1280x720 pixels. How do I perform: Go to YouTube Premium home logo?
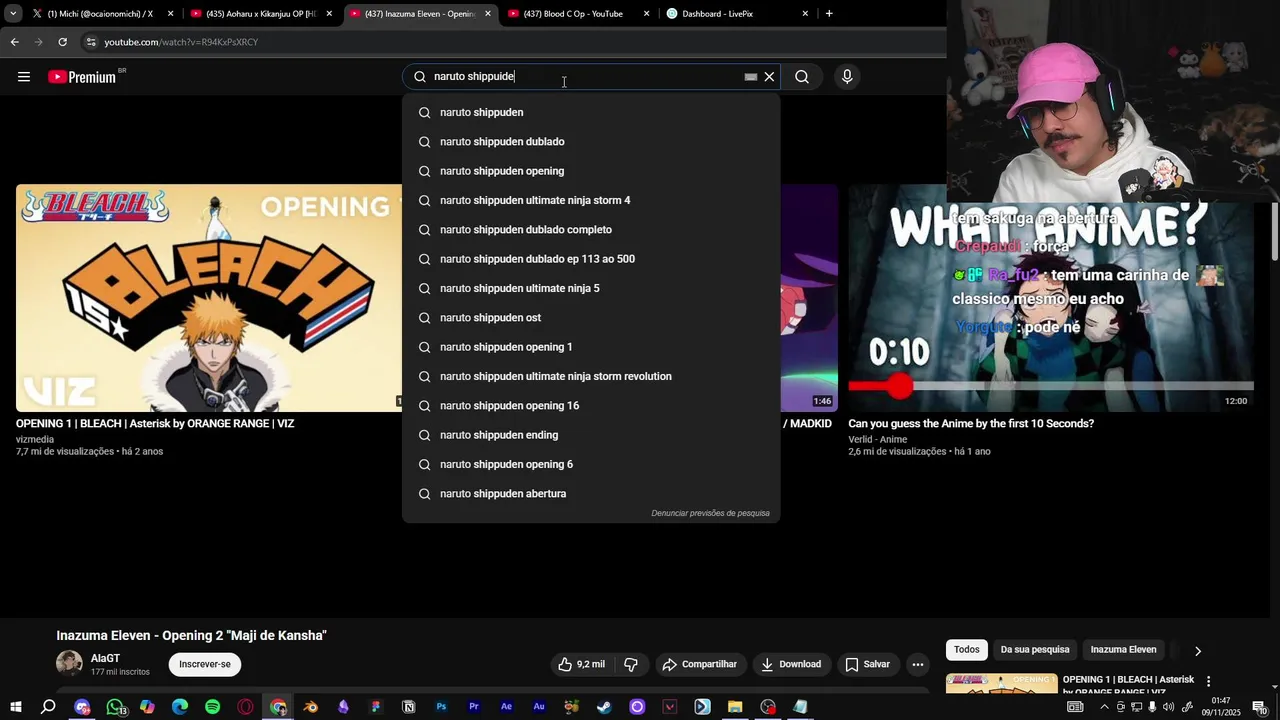tap(82, 77)
